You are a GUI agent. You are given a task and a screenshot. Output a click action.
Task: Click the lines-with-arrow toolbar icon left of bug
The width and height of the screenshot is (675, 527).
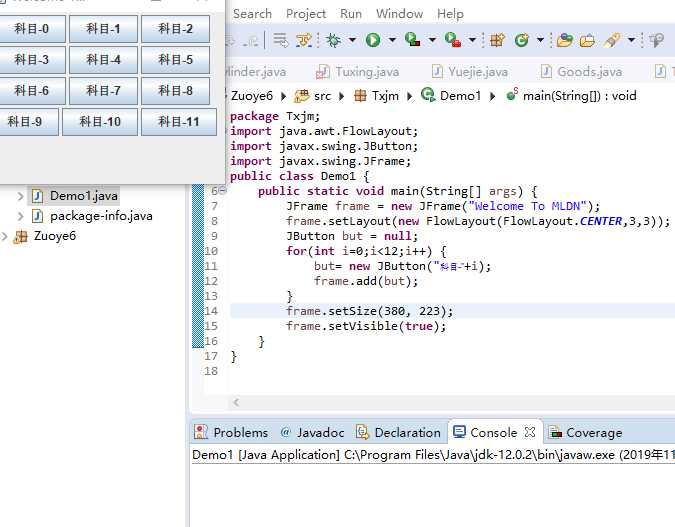click(x=281, y=40)
